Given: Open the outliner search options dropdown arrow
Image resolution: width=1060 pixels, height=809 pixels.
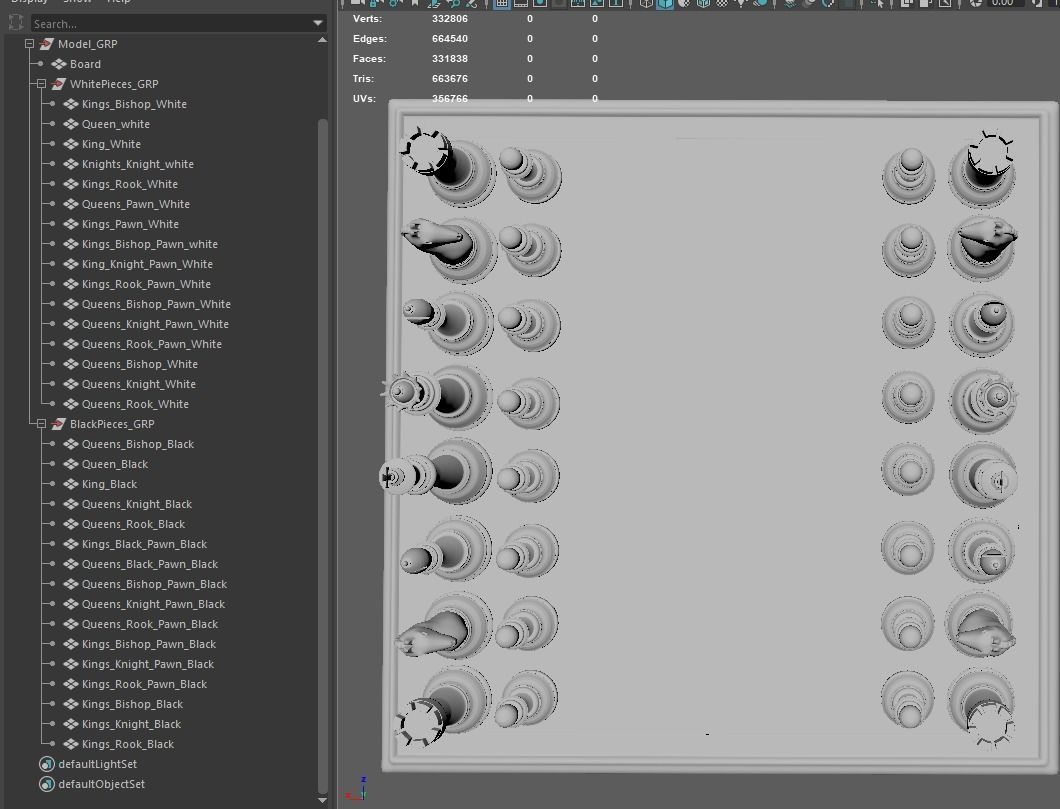Looking at the screenshot, I should click(318, 24).
